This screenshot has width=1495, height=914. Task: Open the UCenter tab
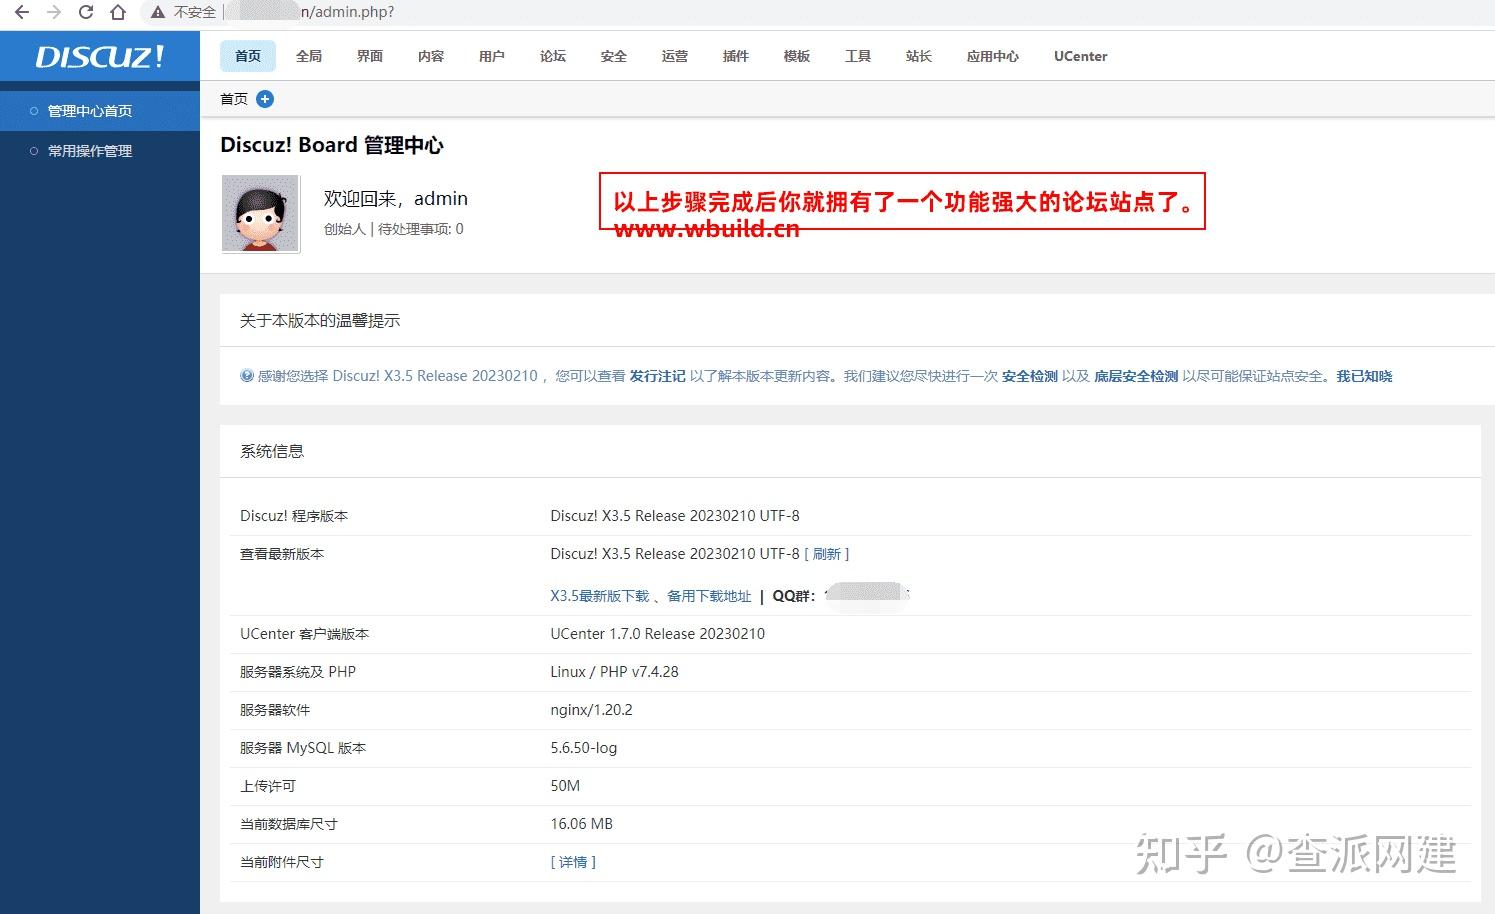pyautogui.click(x=1079, y=56)
